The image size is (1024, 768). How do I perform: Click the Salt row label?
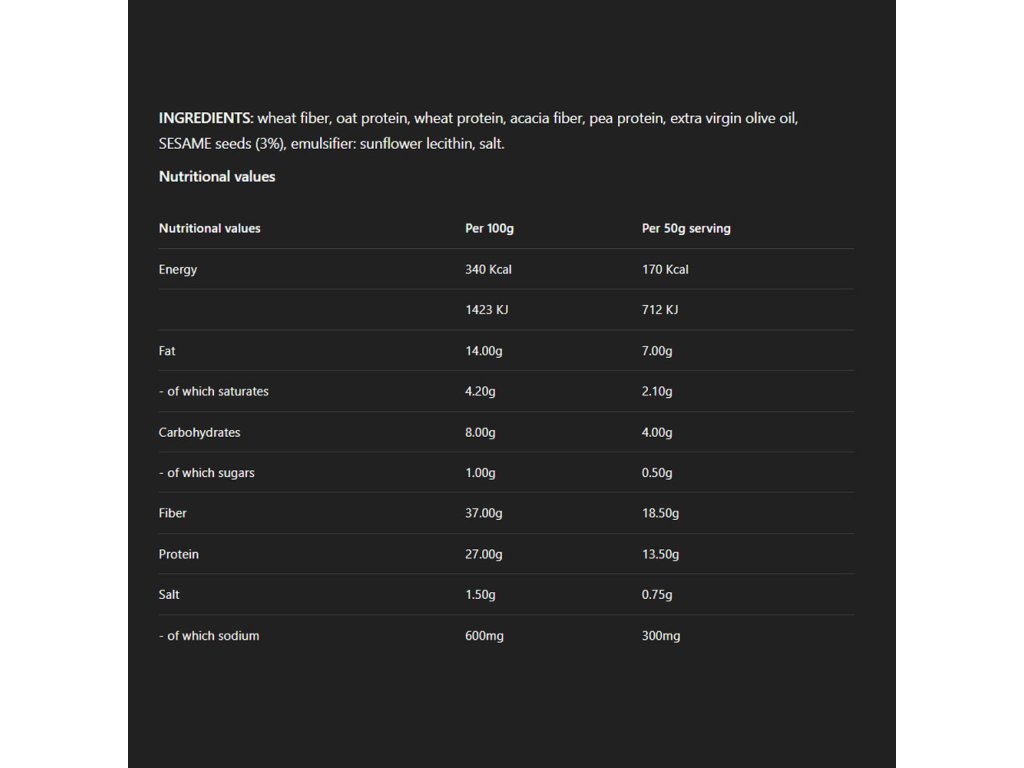coord(169,594)
